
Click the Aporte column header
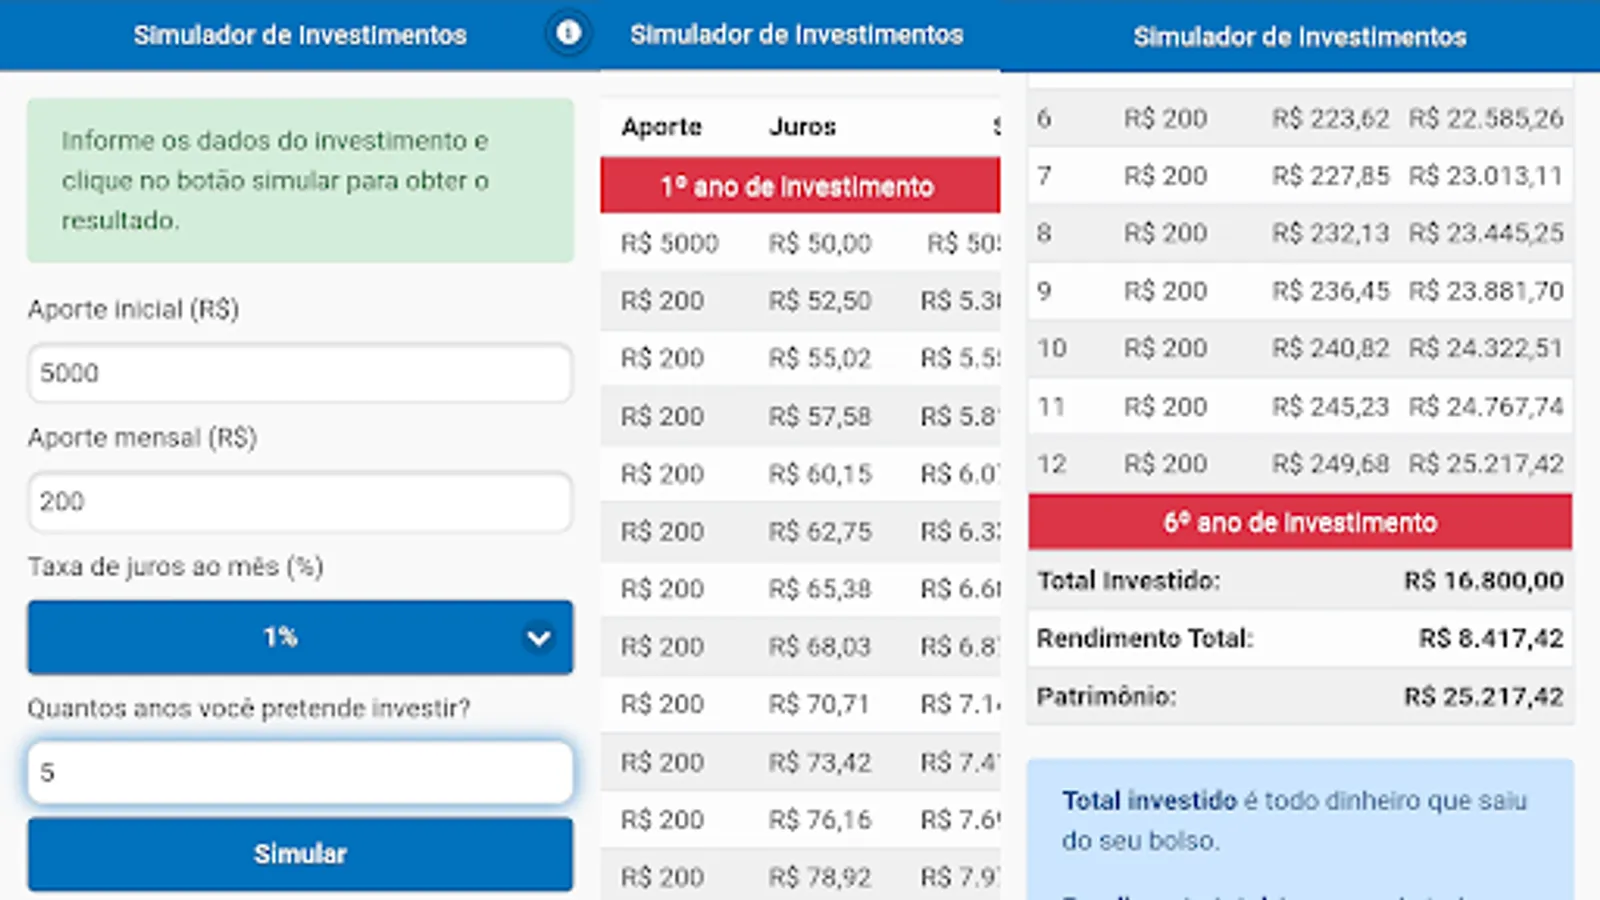661,127
